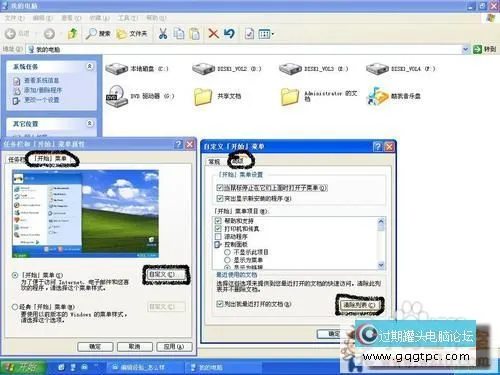Click the blue Undo arrow icon

click(229, 34)
